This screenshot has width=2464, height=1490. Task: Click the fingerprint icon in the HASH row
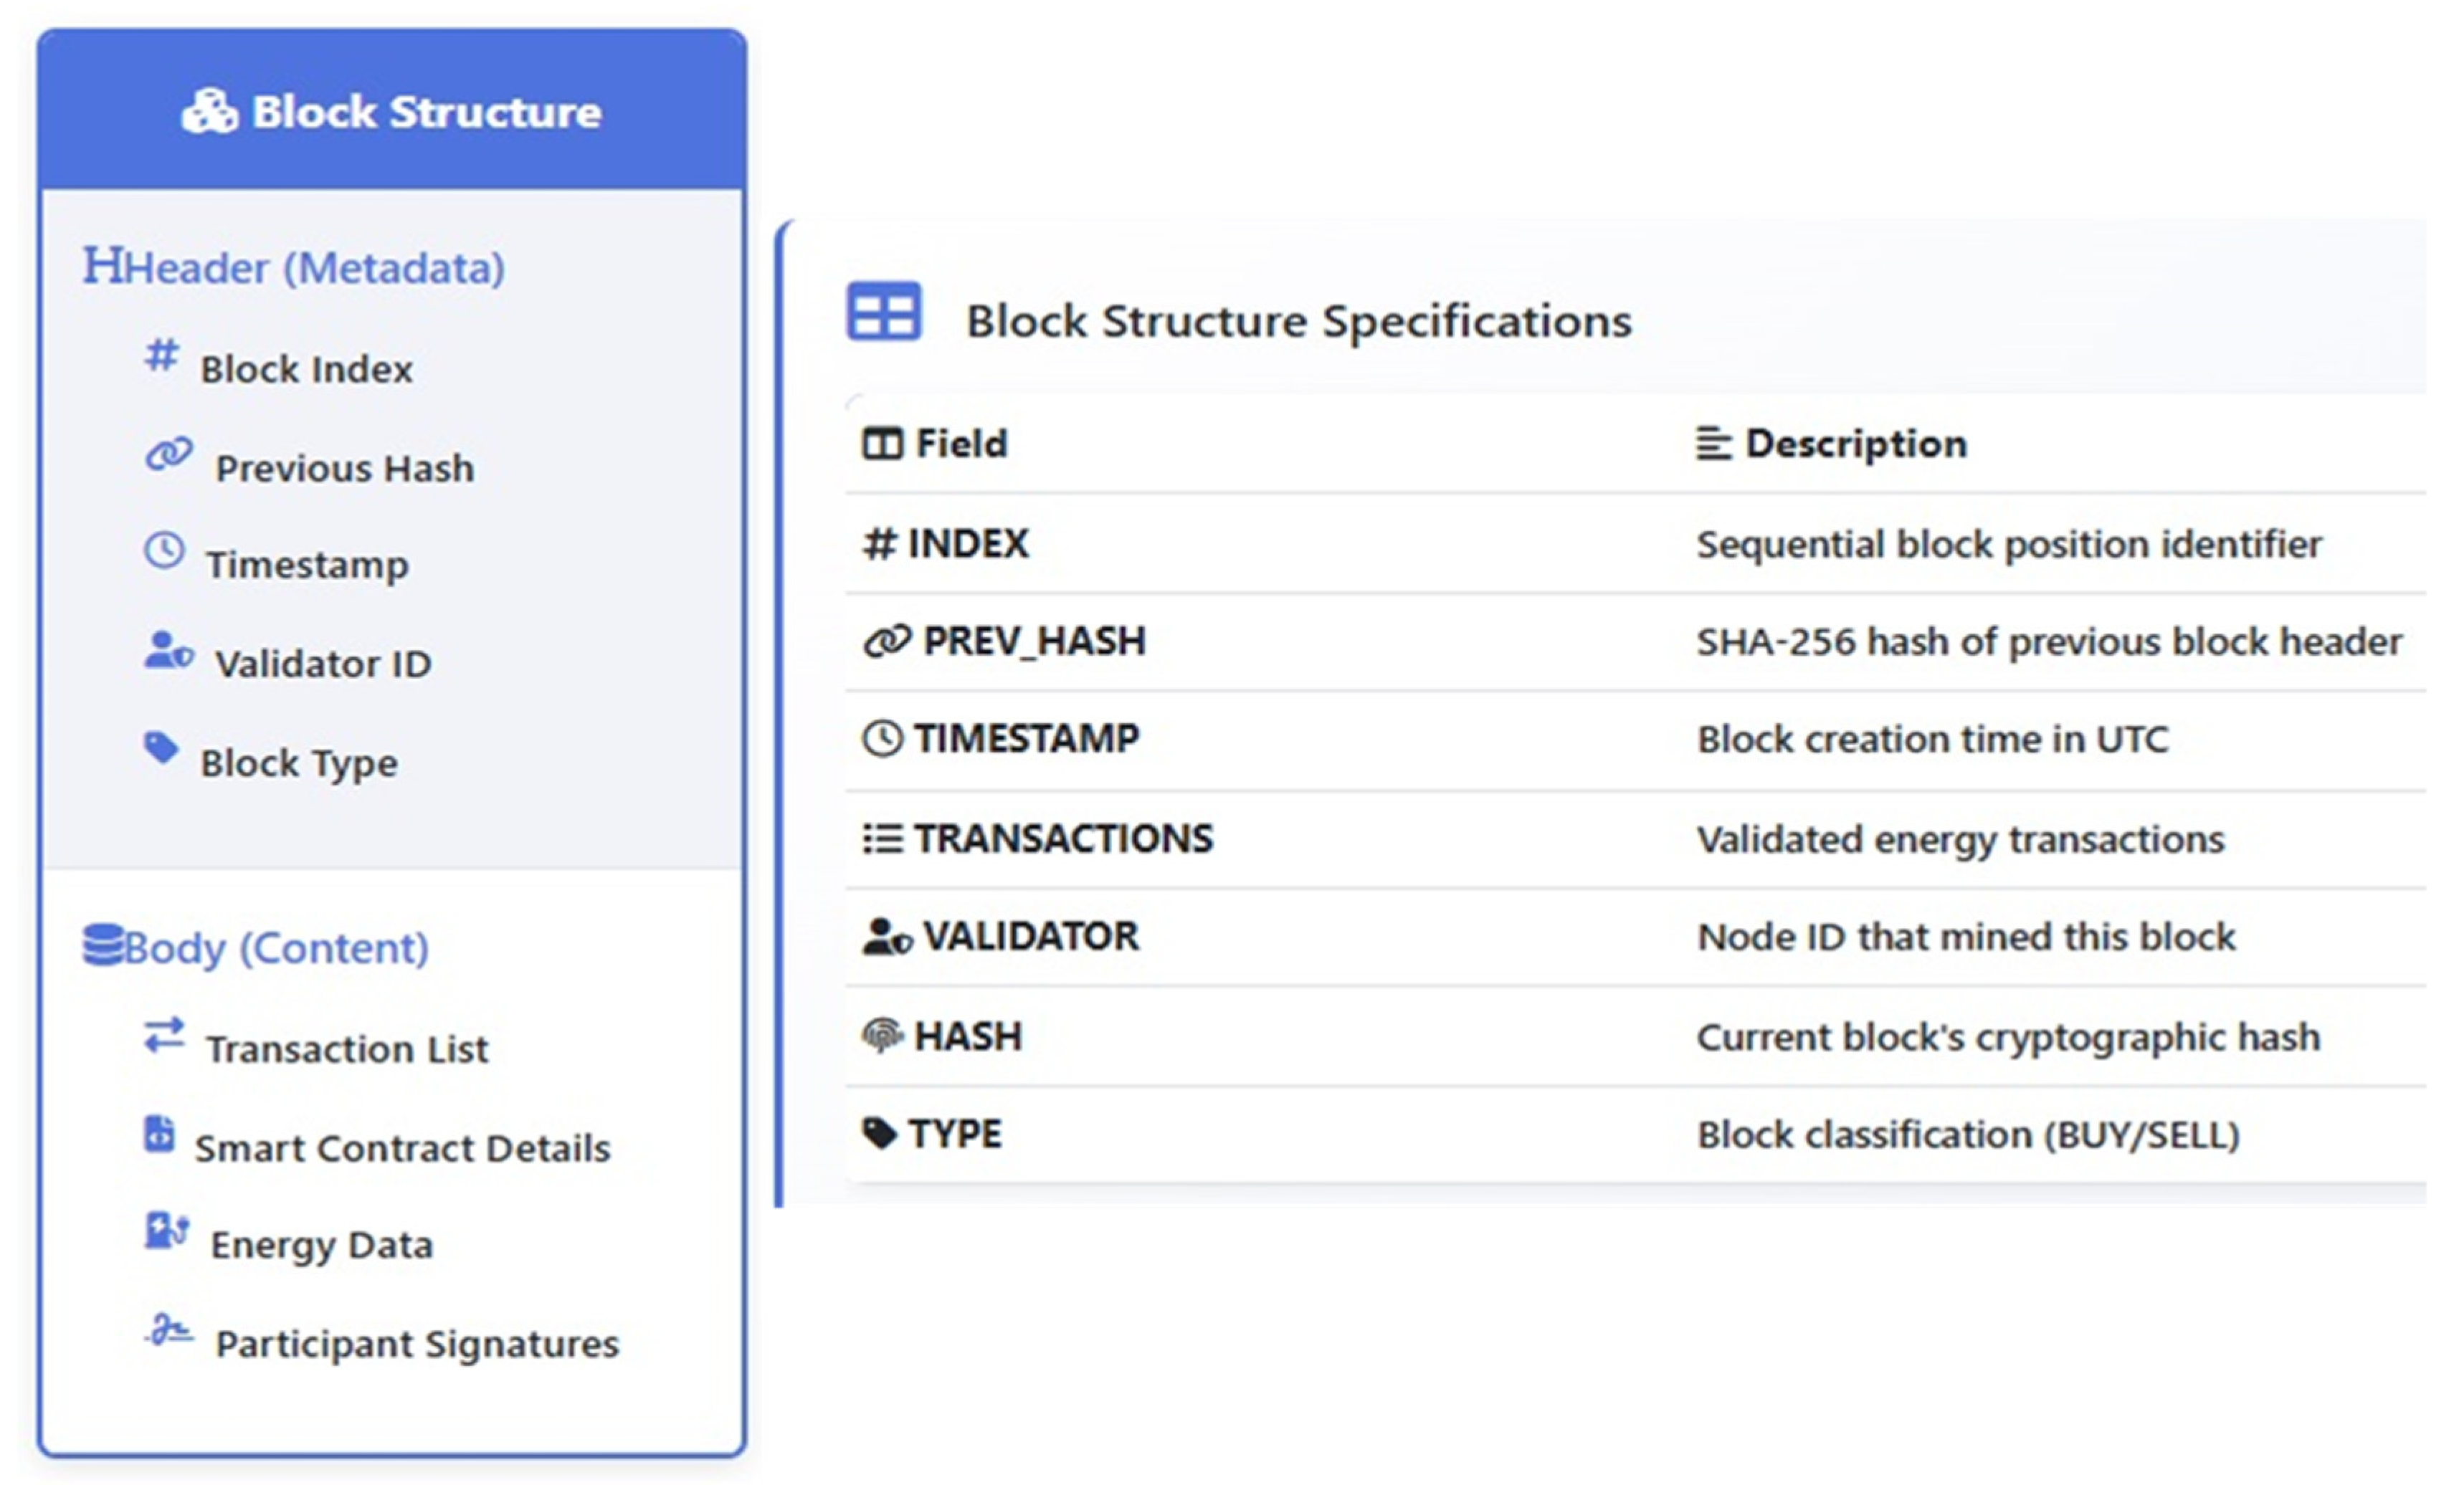coord(882,1035)
